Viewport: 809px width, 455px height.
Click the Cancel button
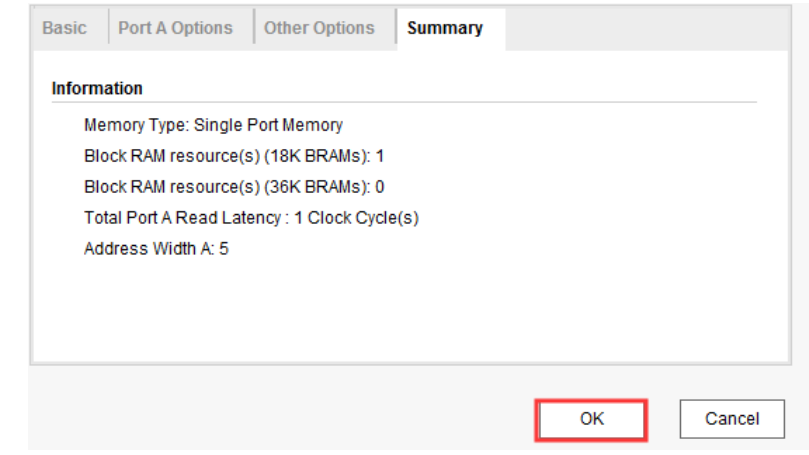pos(732,419)
